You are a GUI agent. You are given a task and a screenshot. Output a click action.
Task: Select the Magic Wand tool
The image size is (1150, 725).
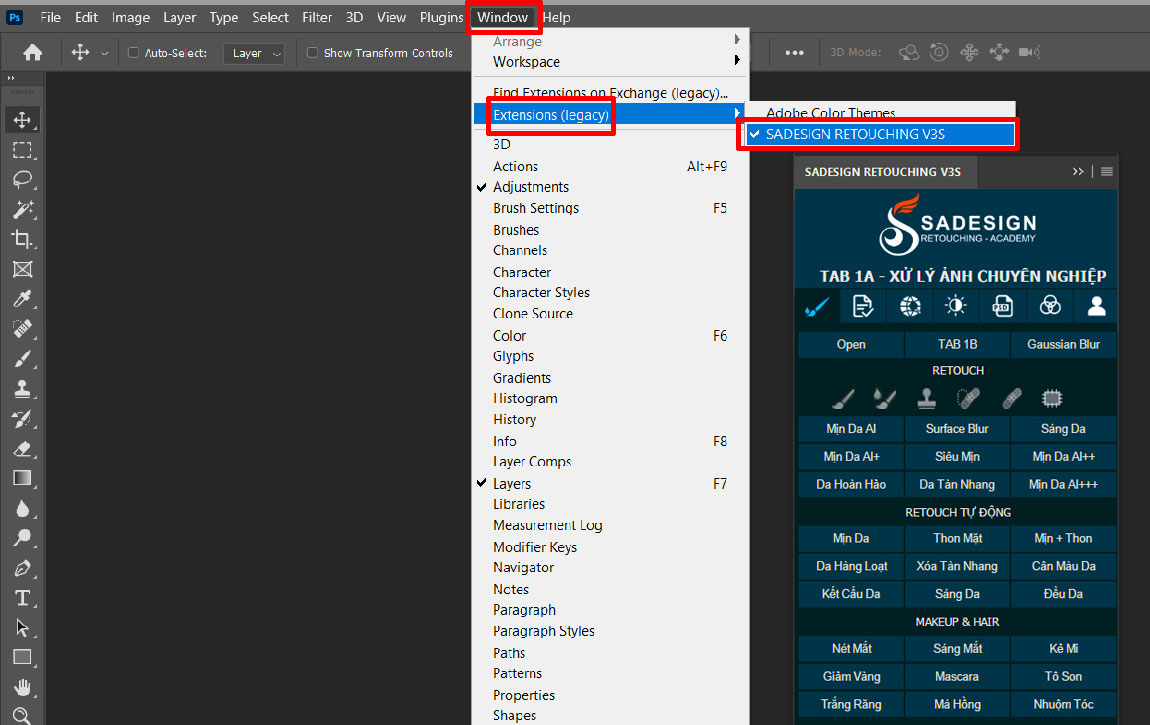(22, 210)
